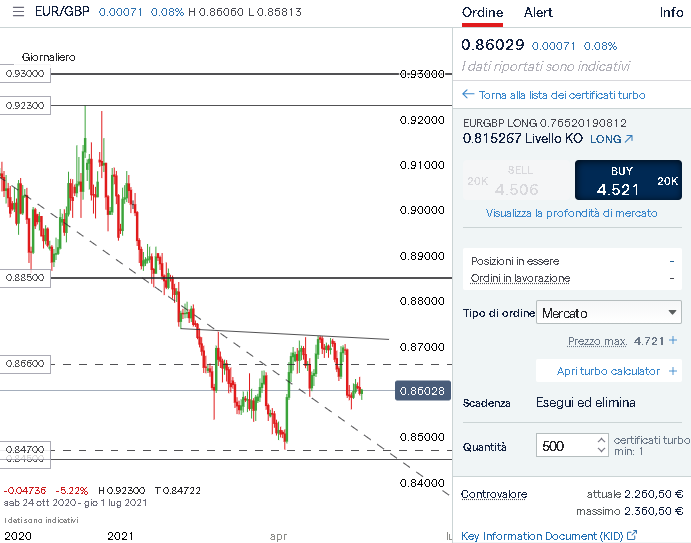Click the 0.88500 horizontal level label
The width and height of the screenshot is (691, 543).
coord(24,278)
